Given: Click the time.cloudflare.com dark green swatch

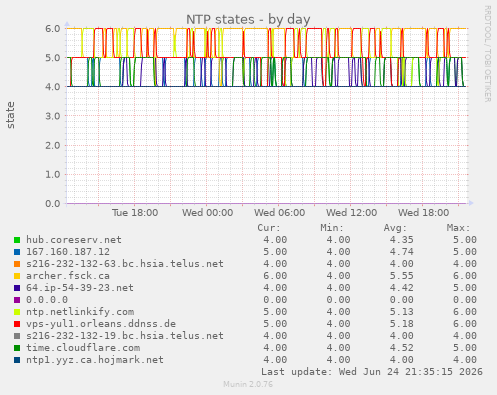Looking at the screenshot, I should click(x=17, y=348).
